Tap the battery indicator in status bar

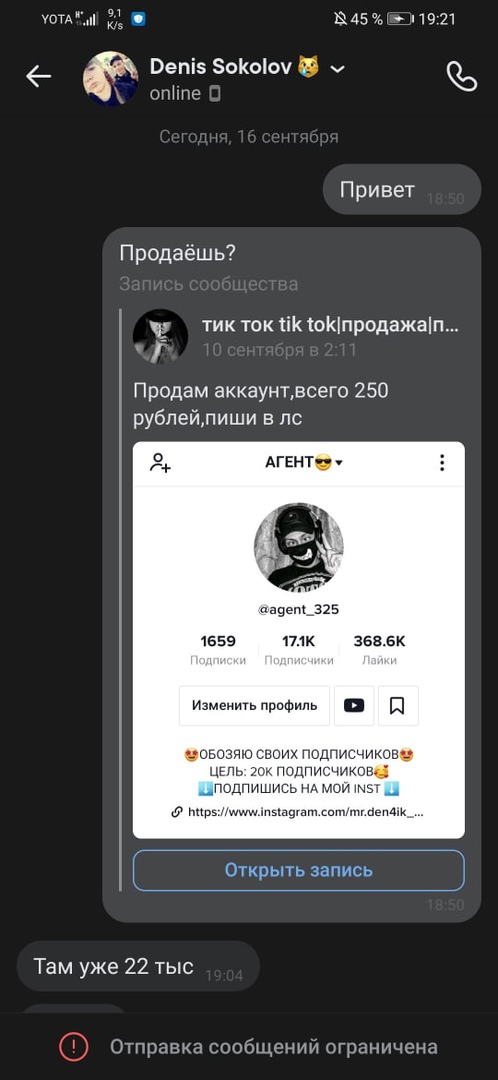tap(400, 19)
